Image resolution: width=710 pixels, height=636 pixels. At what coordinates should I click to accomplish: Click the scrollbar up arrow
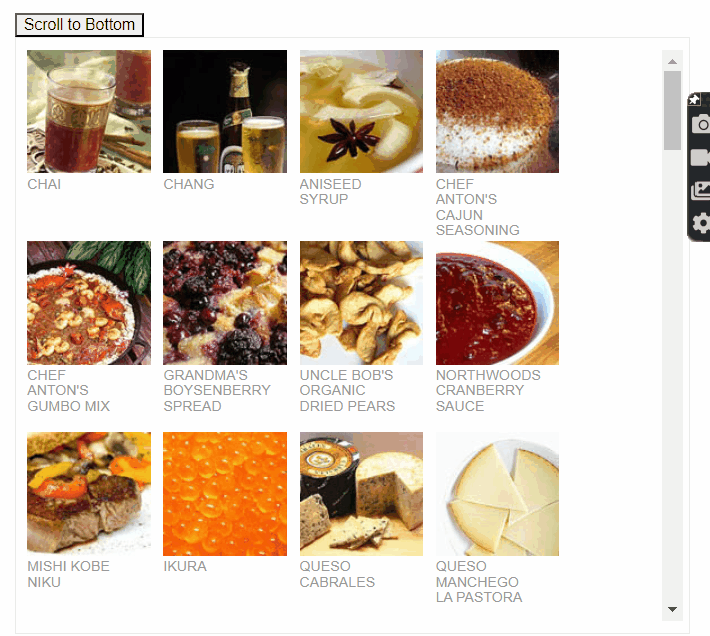(672, 62)
